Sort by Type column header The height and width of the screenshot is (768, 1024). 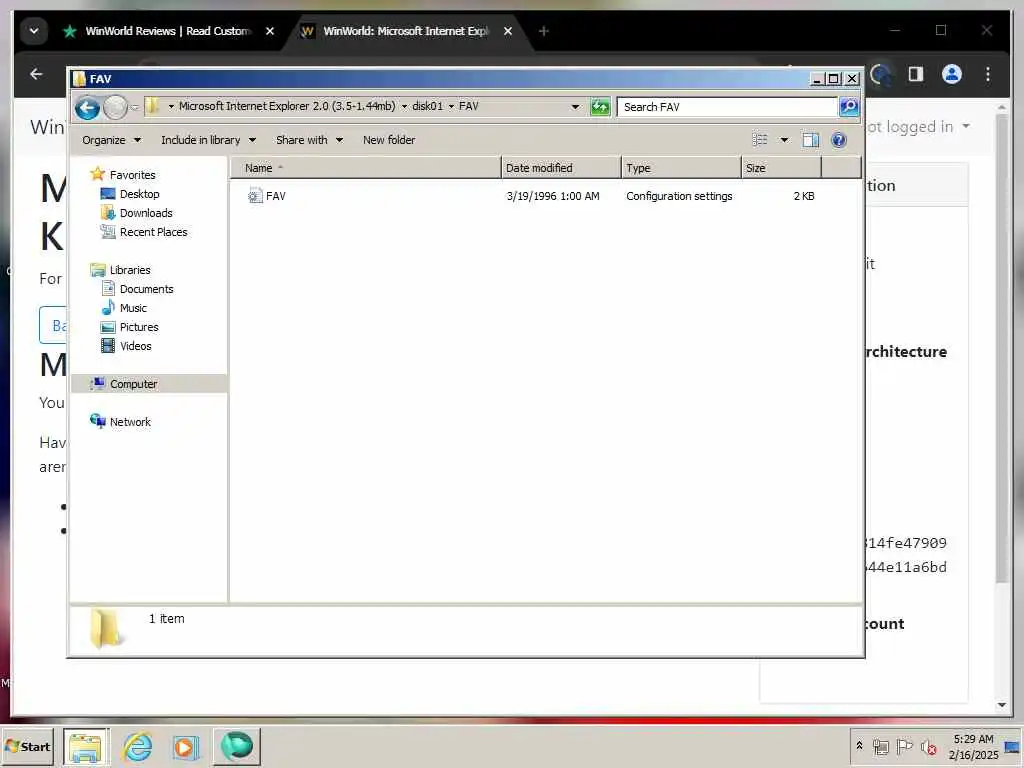[681, 168]
